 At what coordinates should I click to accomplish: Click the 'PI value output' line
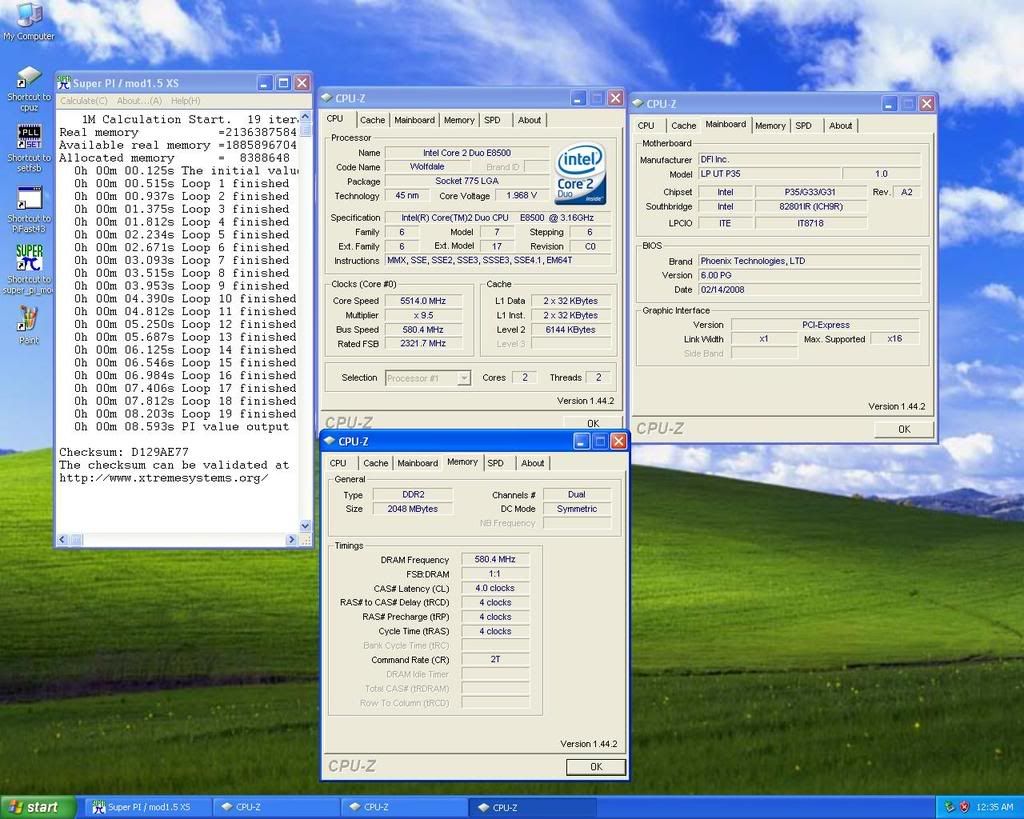pos(182,426)
